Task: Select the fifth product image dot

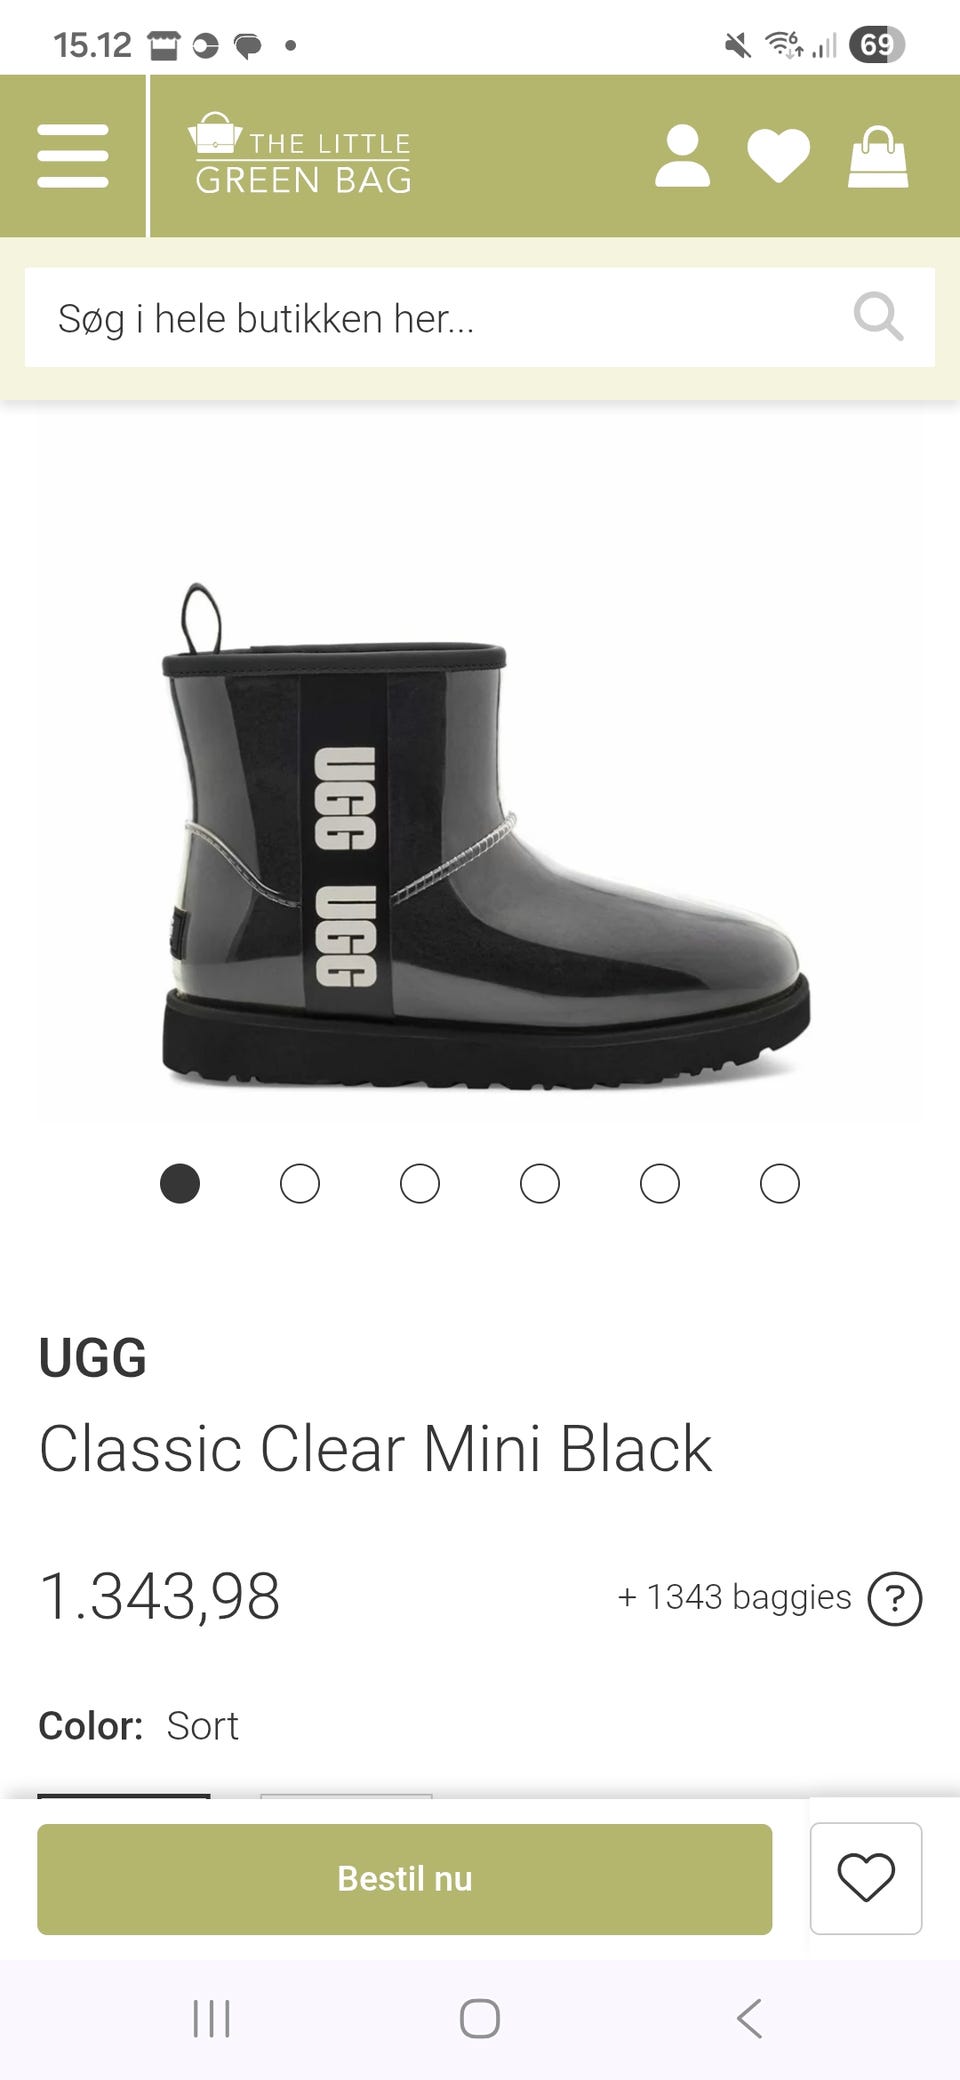Action: click(x=660, y=1184)
